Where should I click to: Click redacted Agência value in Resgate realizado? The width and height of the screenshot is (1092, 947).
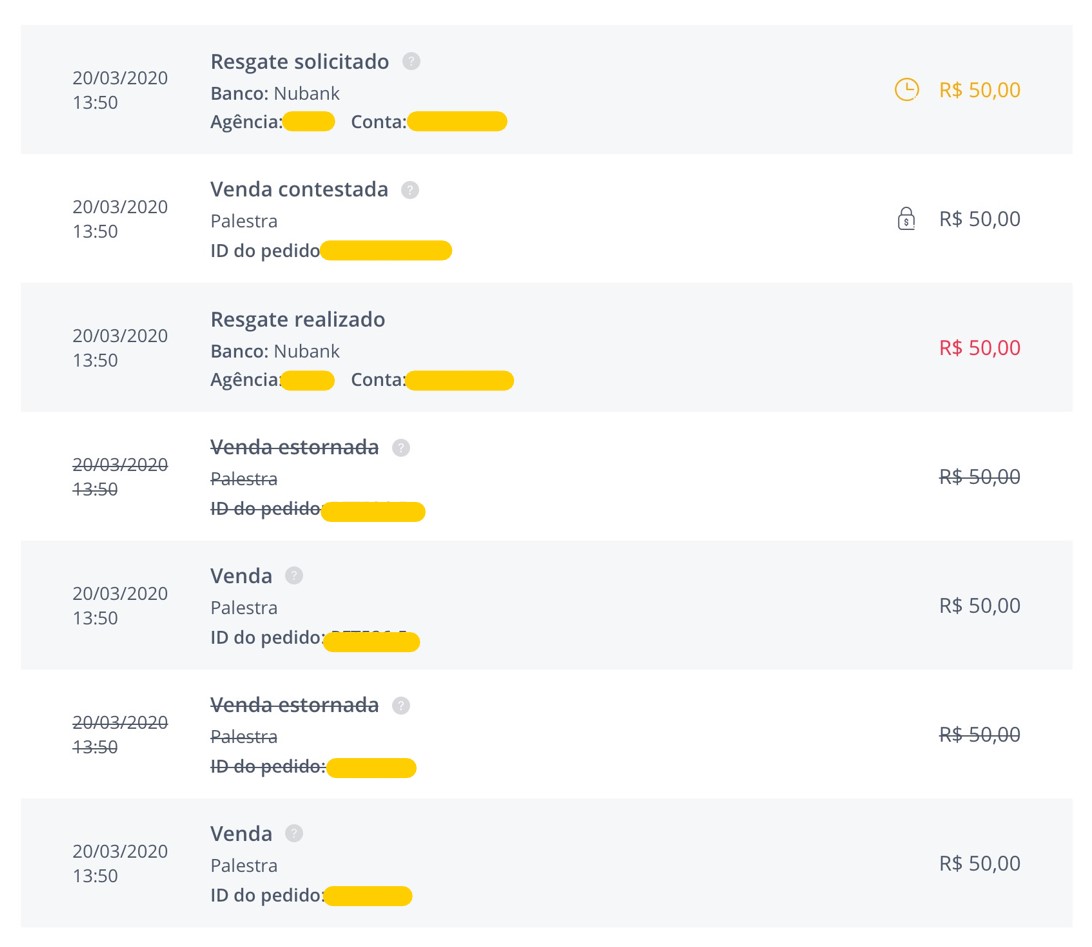coord(307,381)
